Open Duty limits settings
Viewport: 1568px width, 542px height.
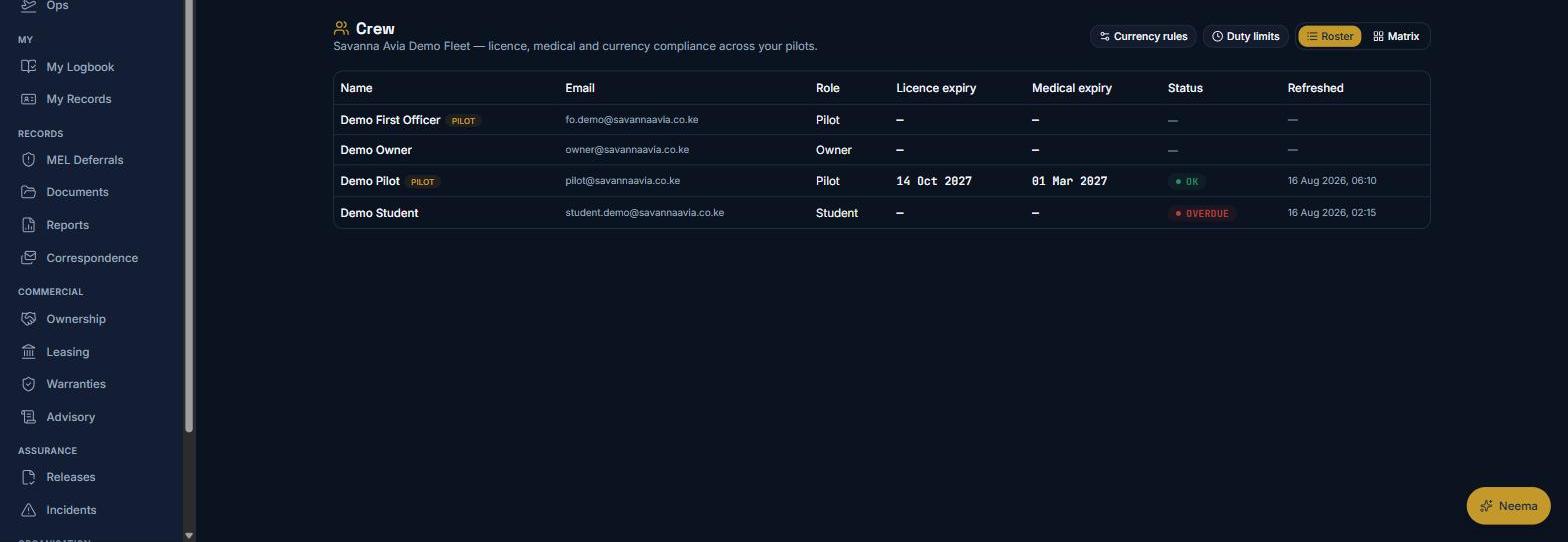pos(1245,36)
